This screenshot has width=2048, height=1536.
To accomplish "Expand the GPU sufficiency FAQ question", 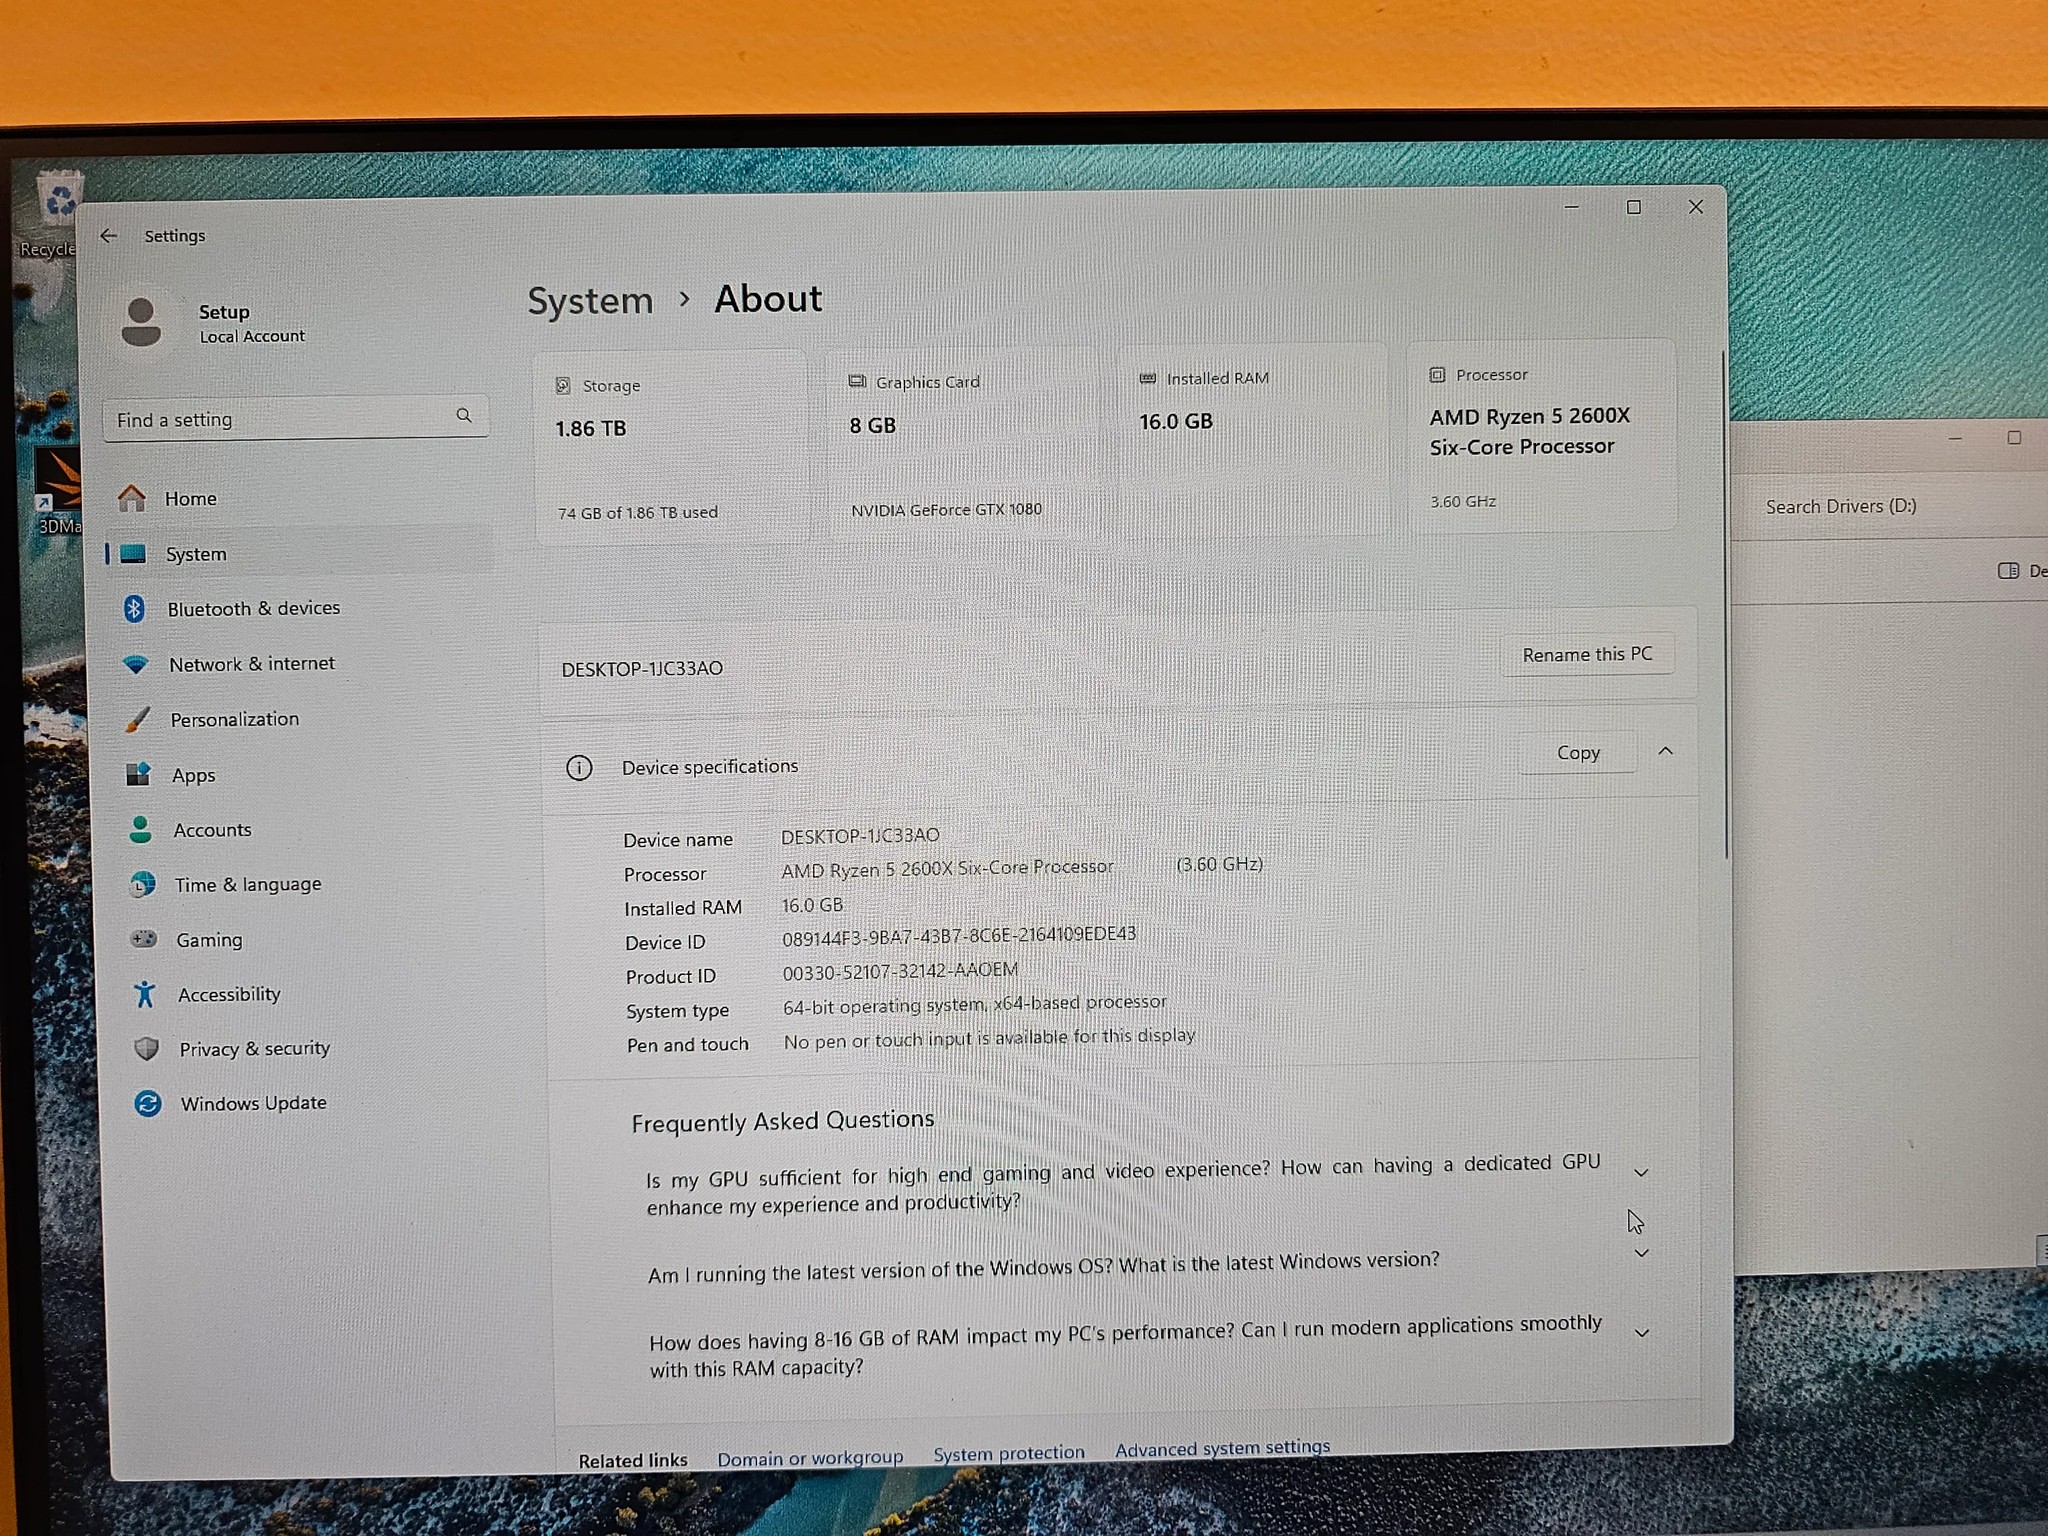I will (x=1641, y=1172).
